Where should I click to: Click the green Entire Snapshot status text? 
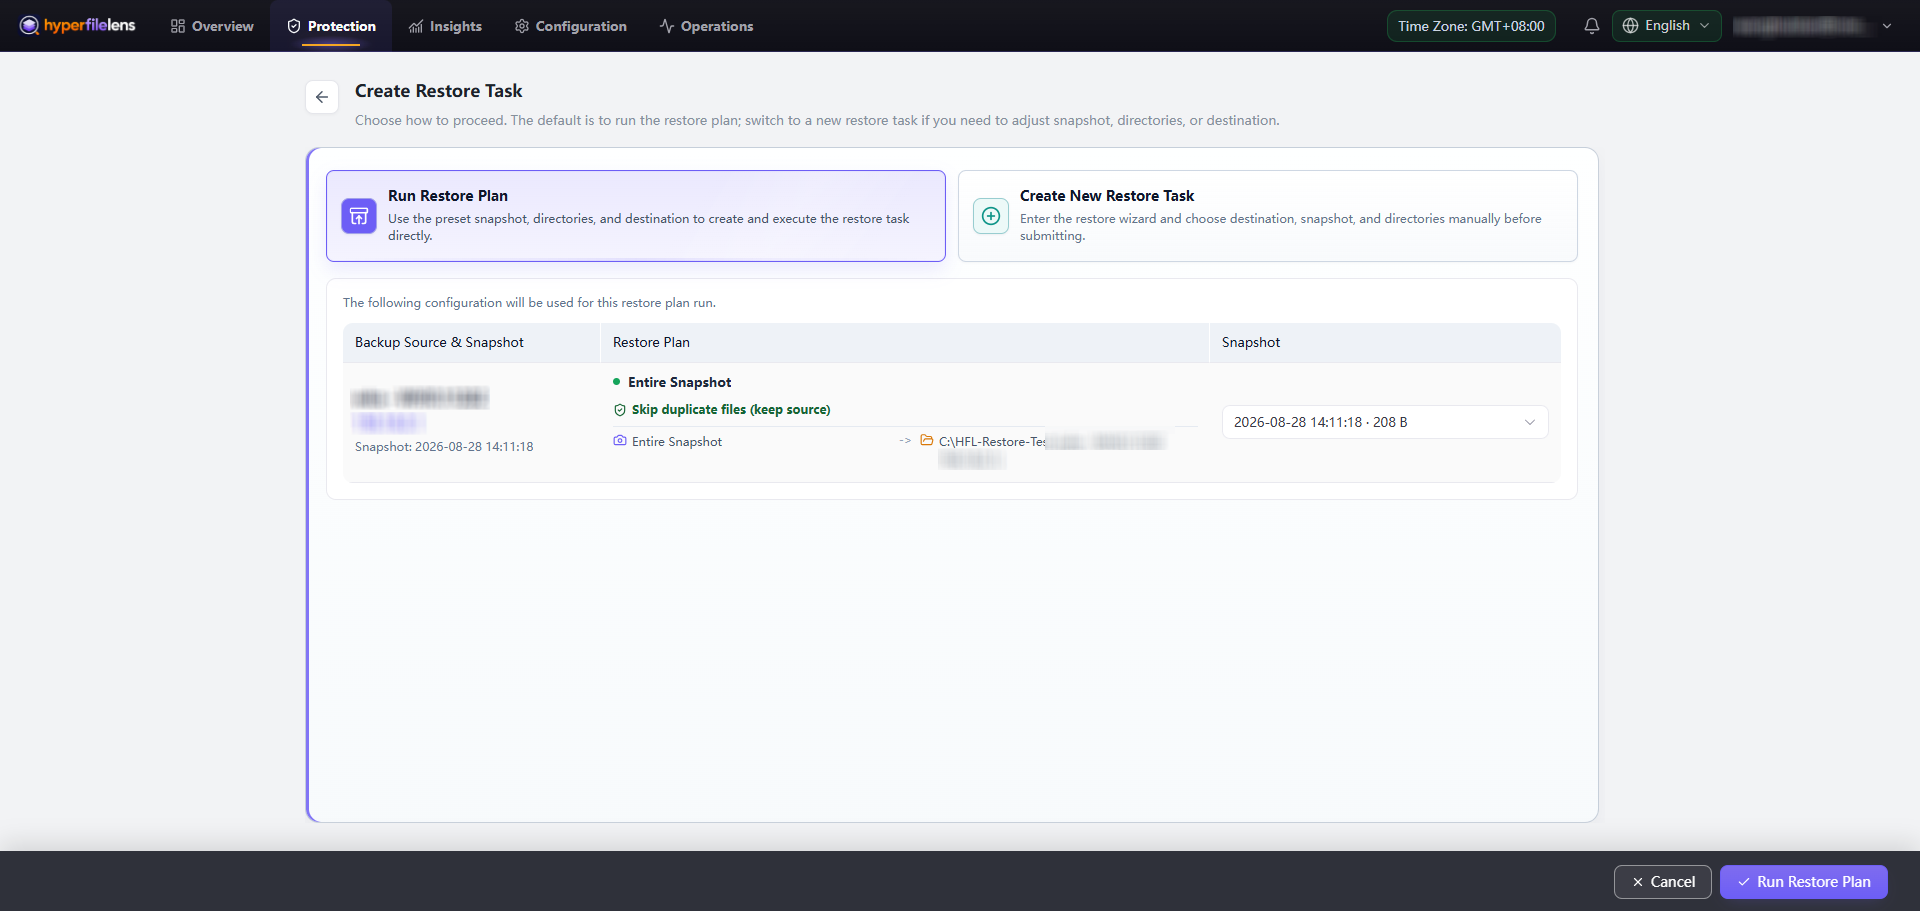coord(680,382)
